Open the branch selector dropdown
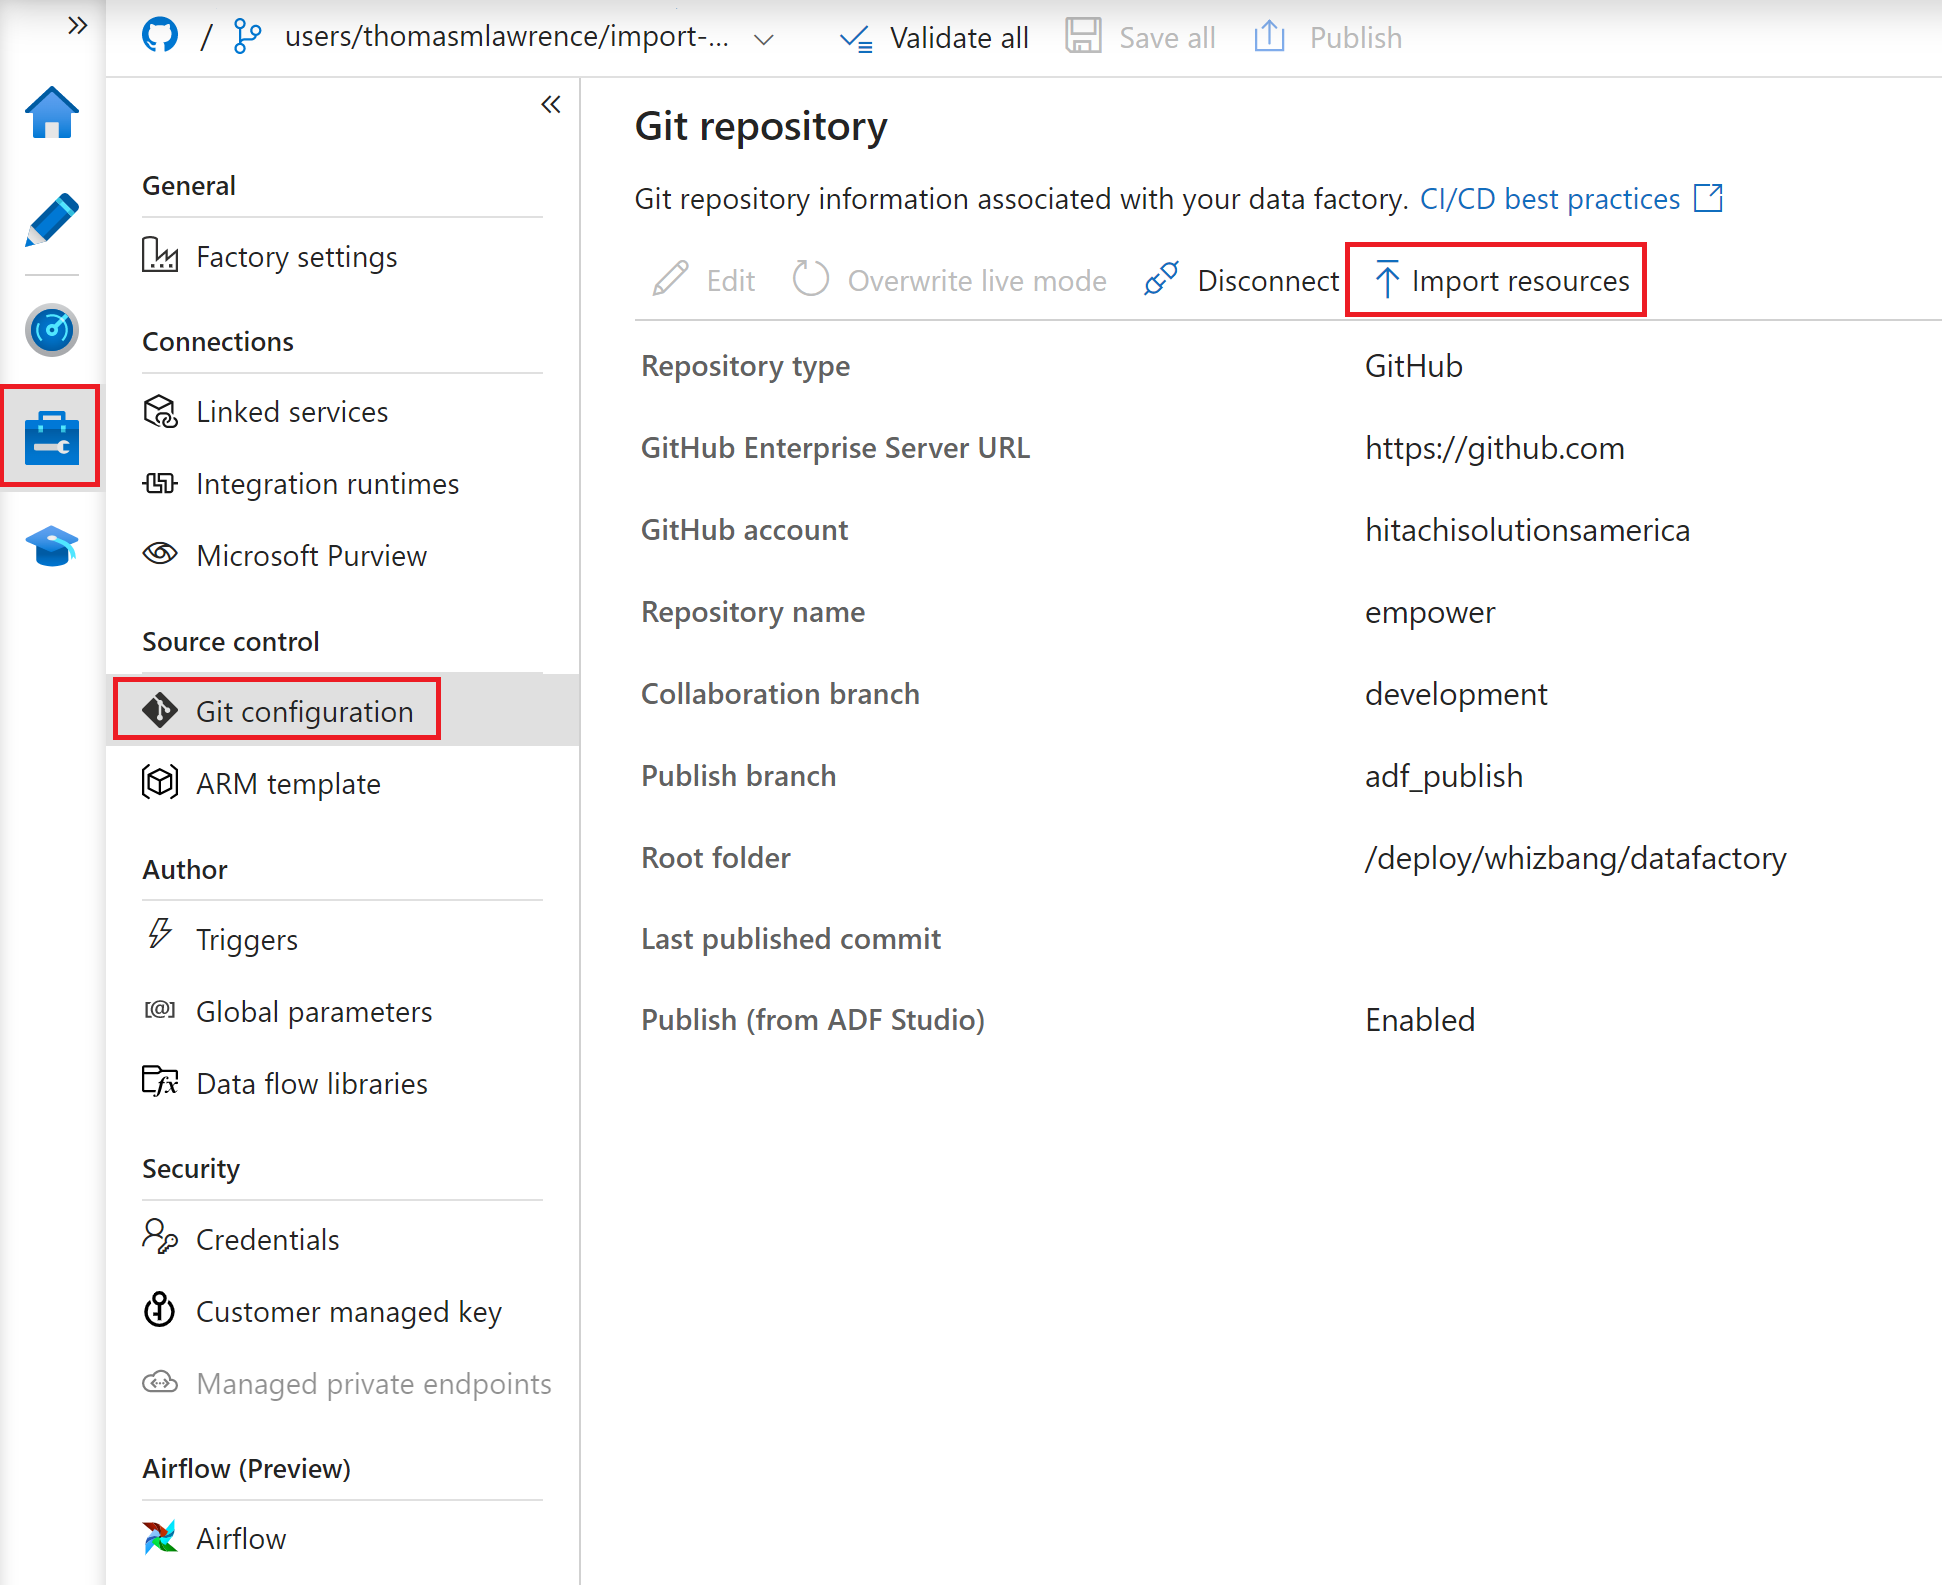The image size is (1942, 1585). click(765, 39)
